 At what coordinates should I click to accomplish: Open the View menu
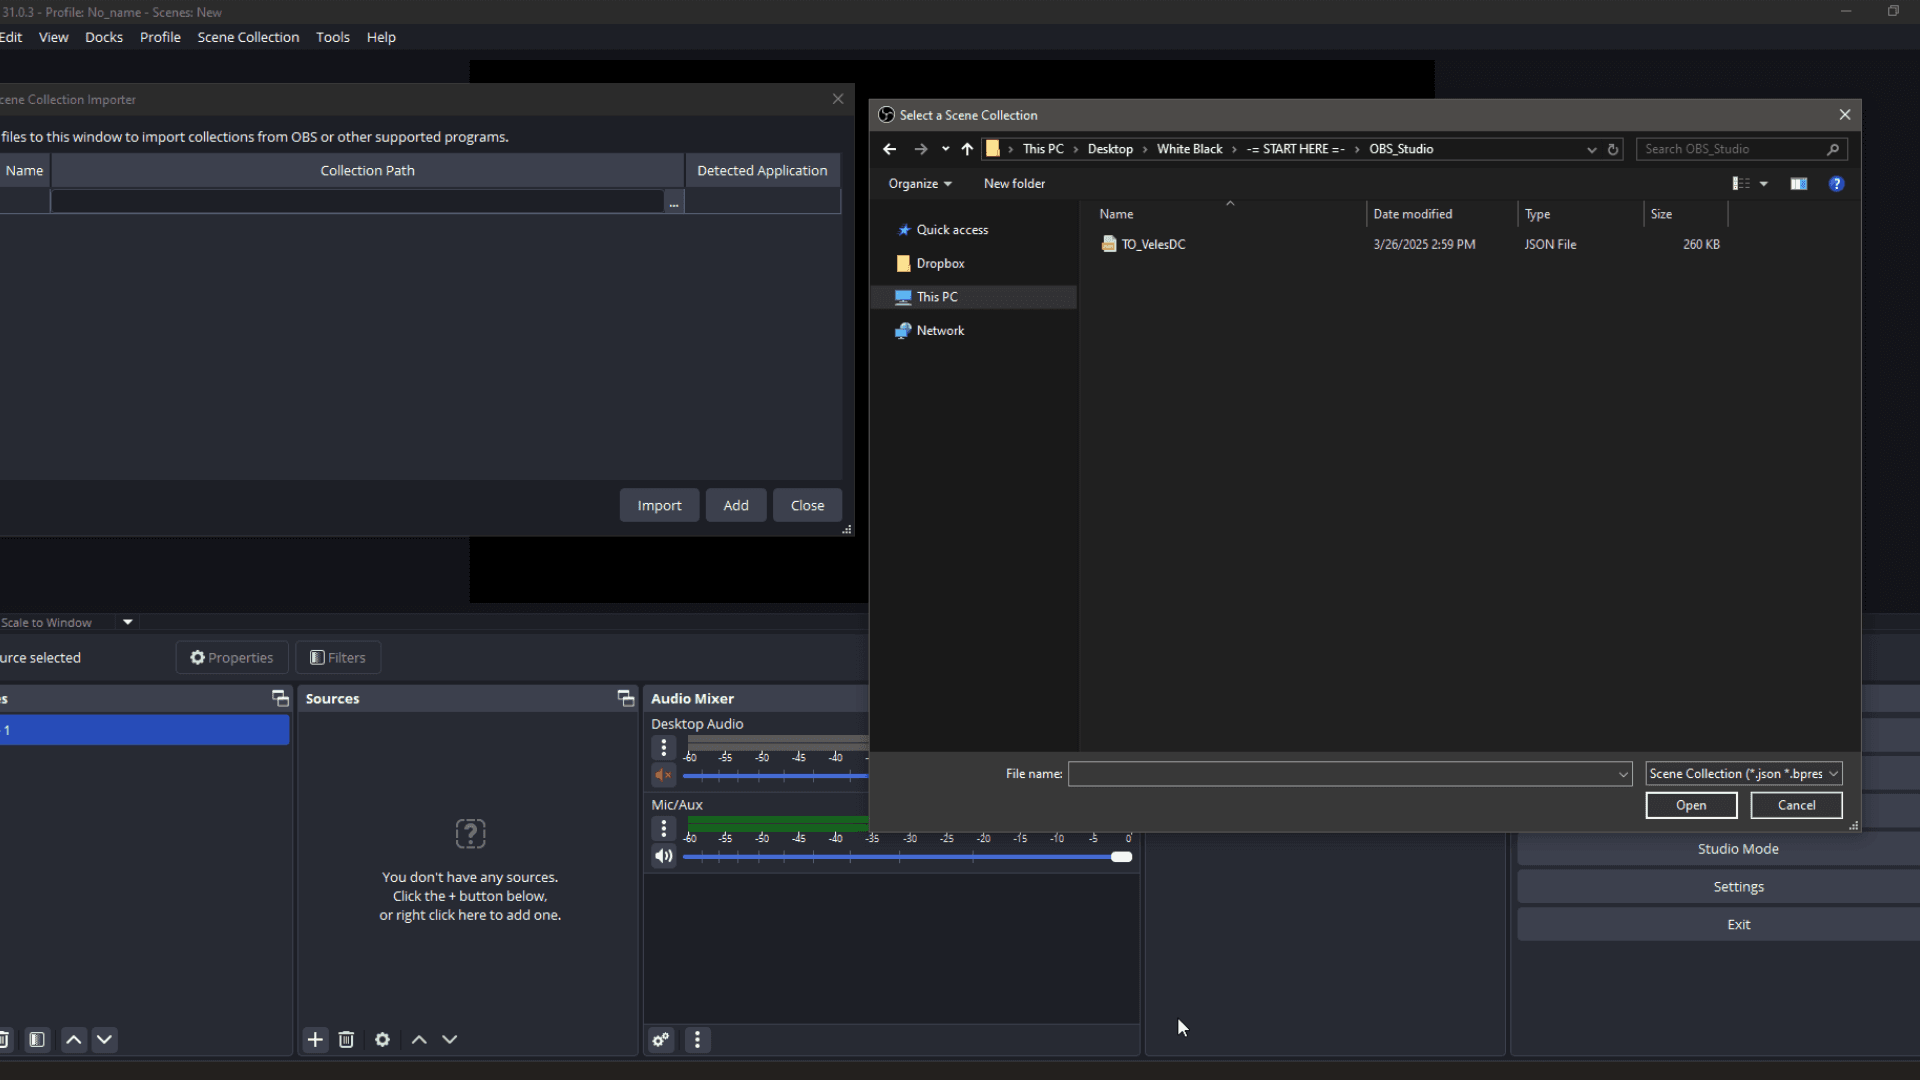(53, 37)
